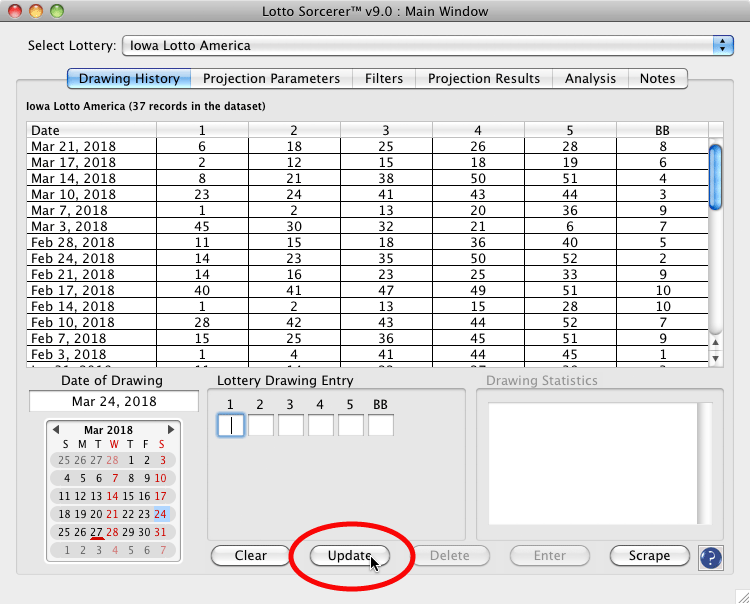Click the history table scroll down arrow
This screenshot has height=604, width=750.
[x=716, y=358]
